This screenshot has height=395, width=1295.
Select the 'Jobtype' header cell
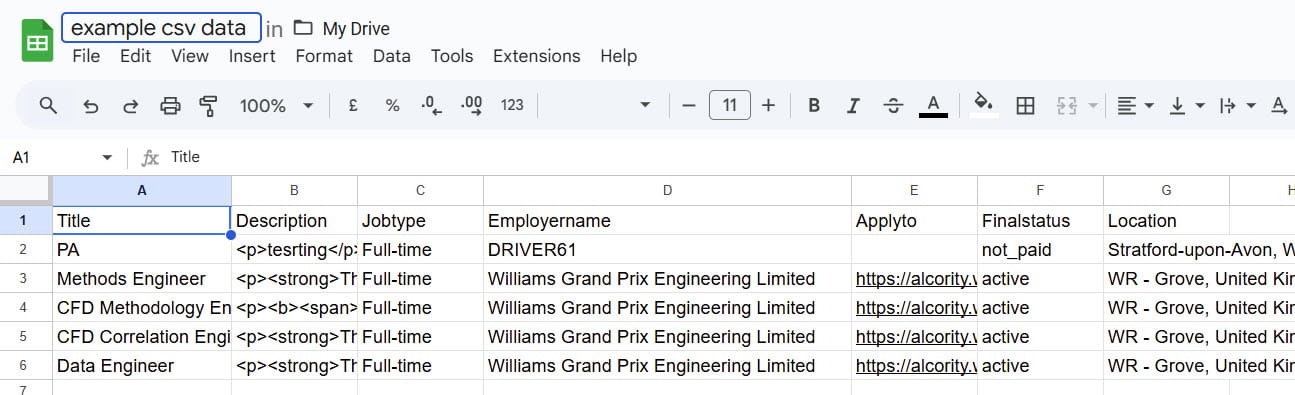420,221
